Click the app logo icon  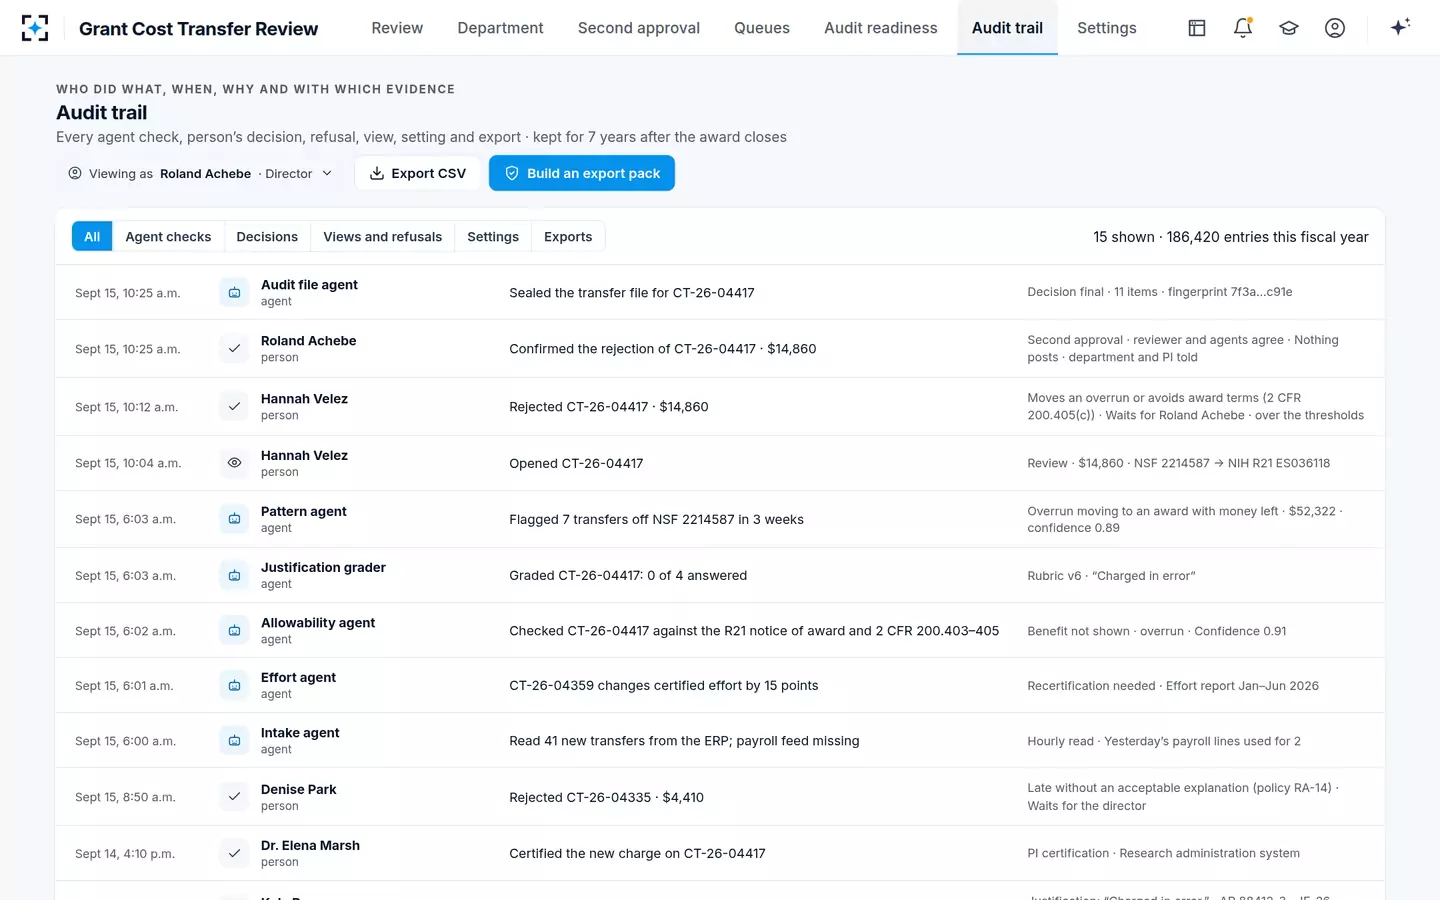coord(35,28)
